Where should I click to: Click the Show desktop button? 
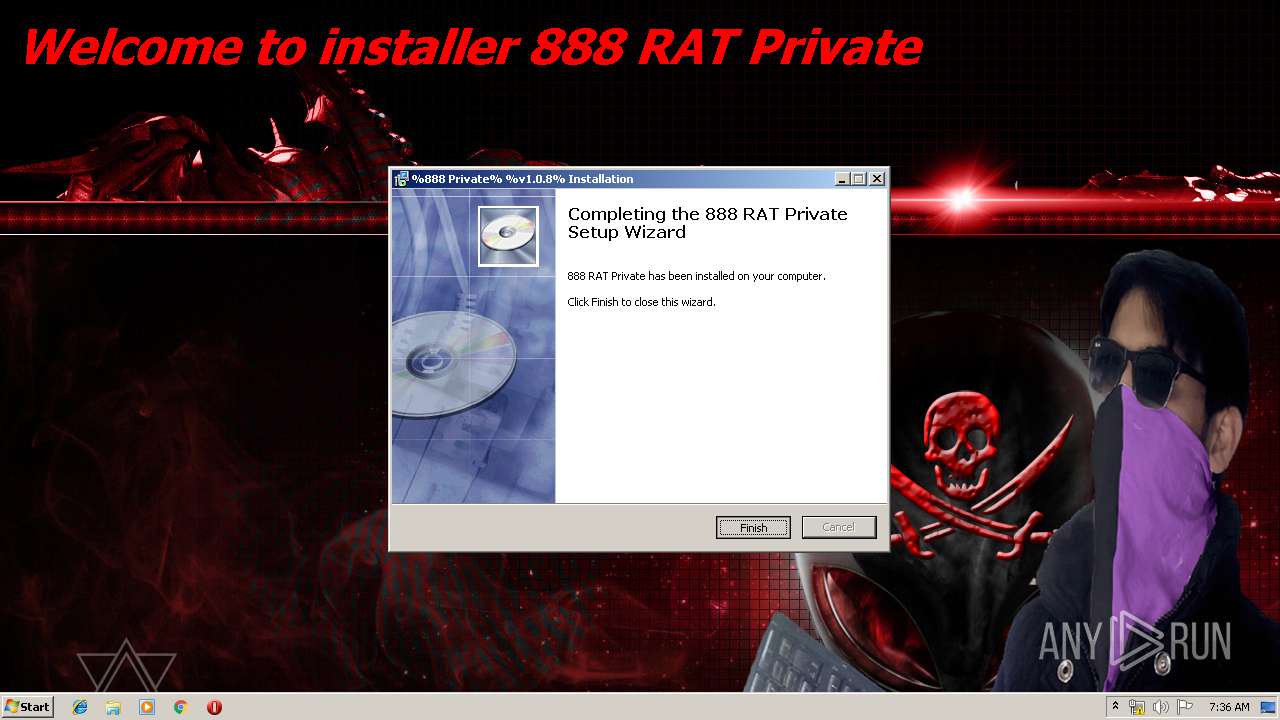point(1269,707)
